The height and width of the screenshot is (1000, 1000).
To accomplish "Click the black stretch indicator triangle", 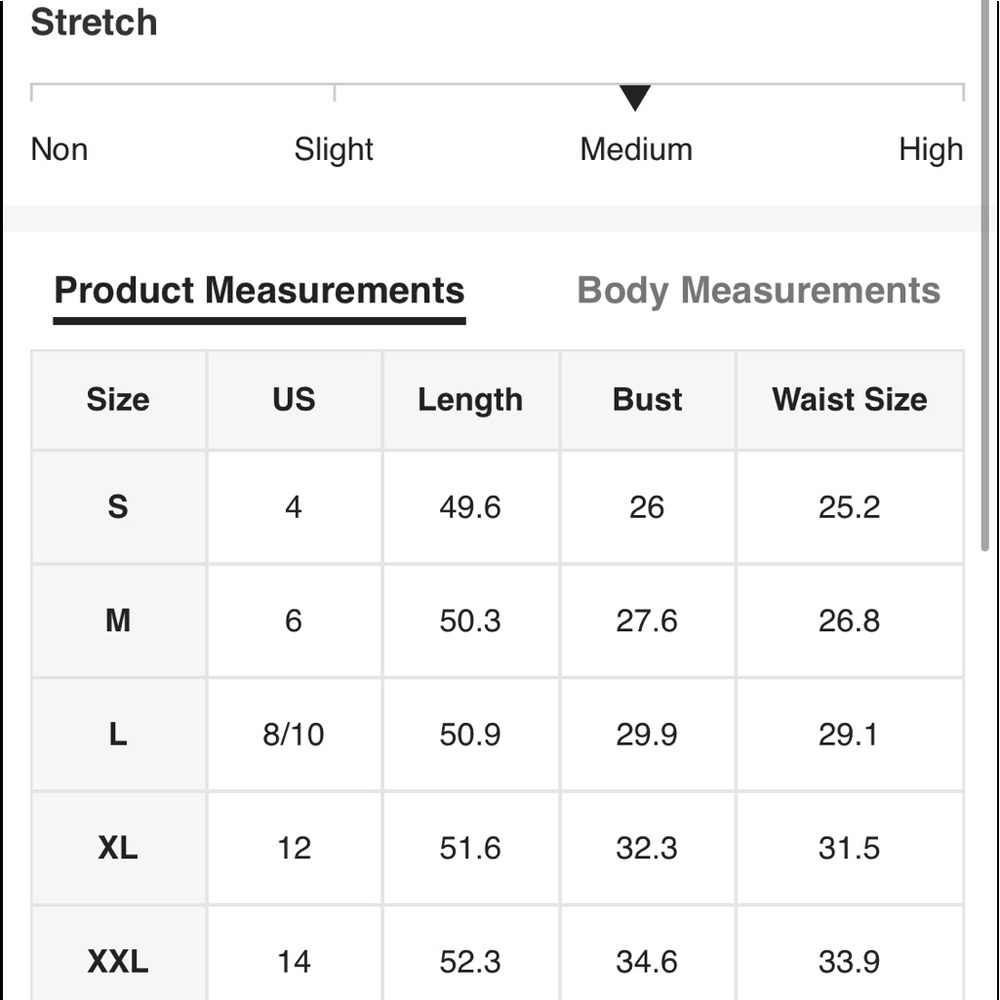I will point(635,97).
